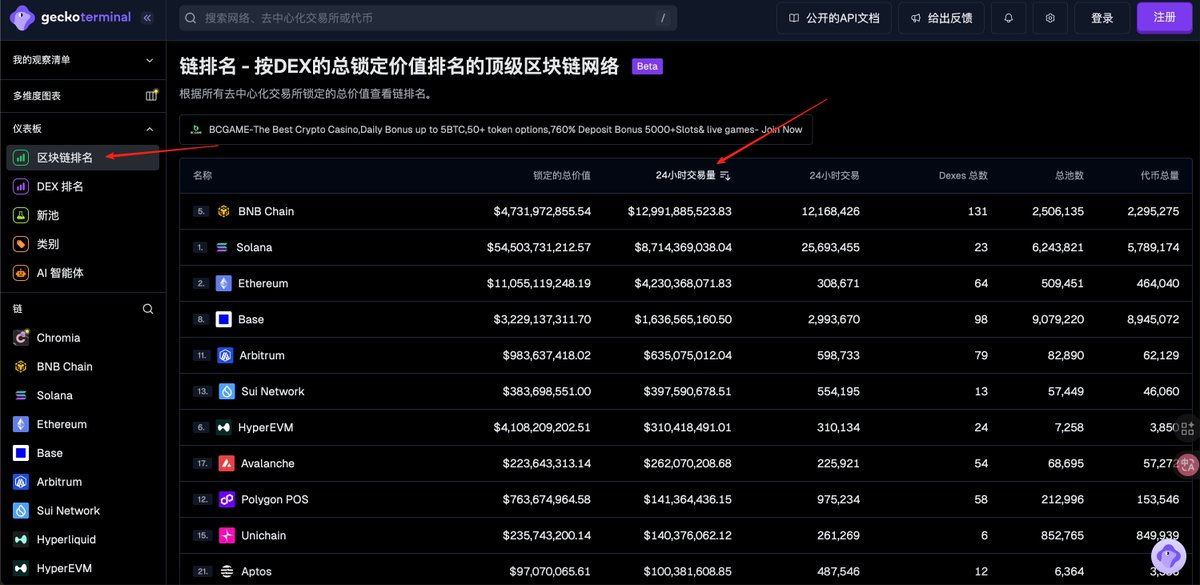Click the Arbitrum icon in the table row
This screenshot has width=1200, height=585.
point(225,355)
